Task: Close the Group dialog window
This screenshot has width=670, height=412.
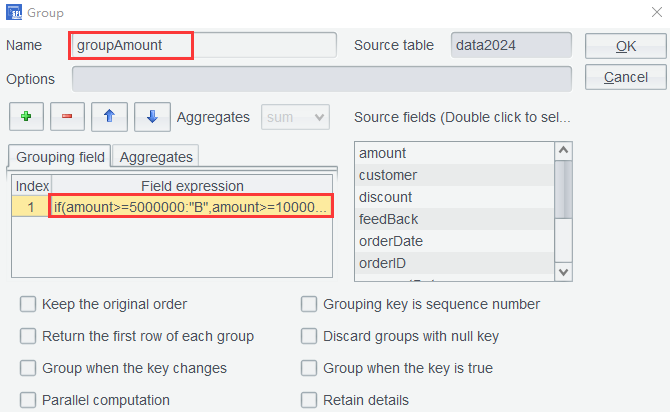Action: pyautogui.click(x=654, y=13)
